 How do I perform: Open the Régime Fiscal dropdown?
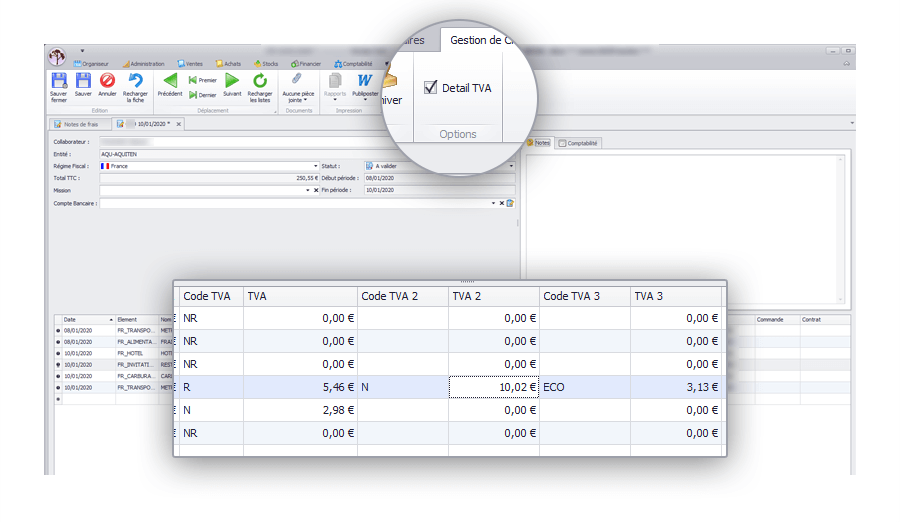pos(315,166)
